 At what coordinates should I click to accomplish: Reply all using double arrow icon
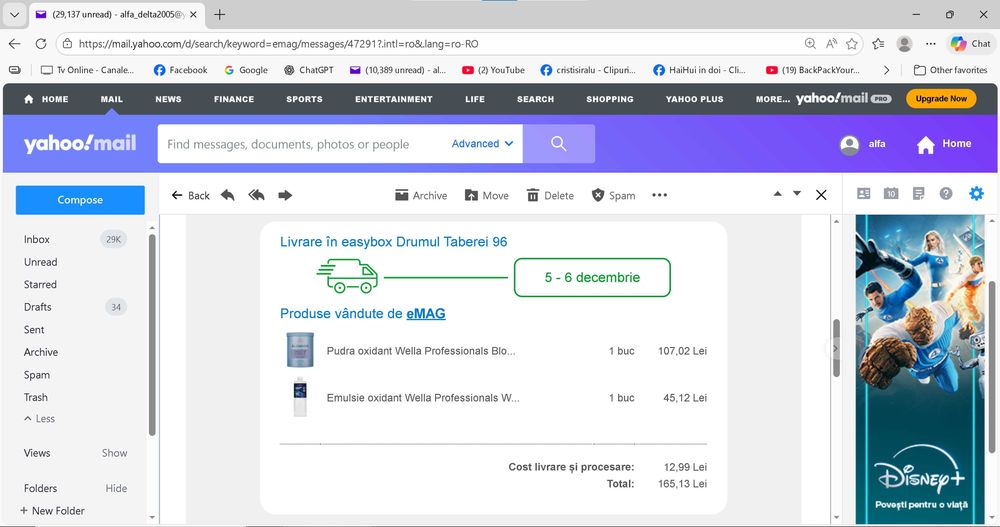coord(256,195)
